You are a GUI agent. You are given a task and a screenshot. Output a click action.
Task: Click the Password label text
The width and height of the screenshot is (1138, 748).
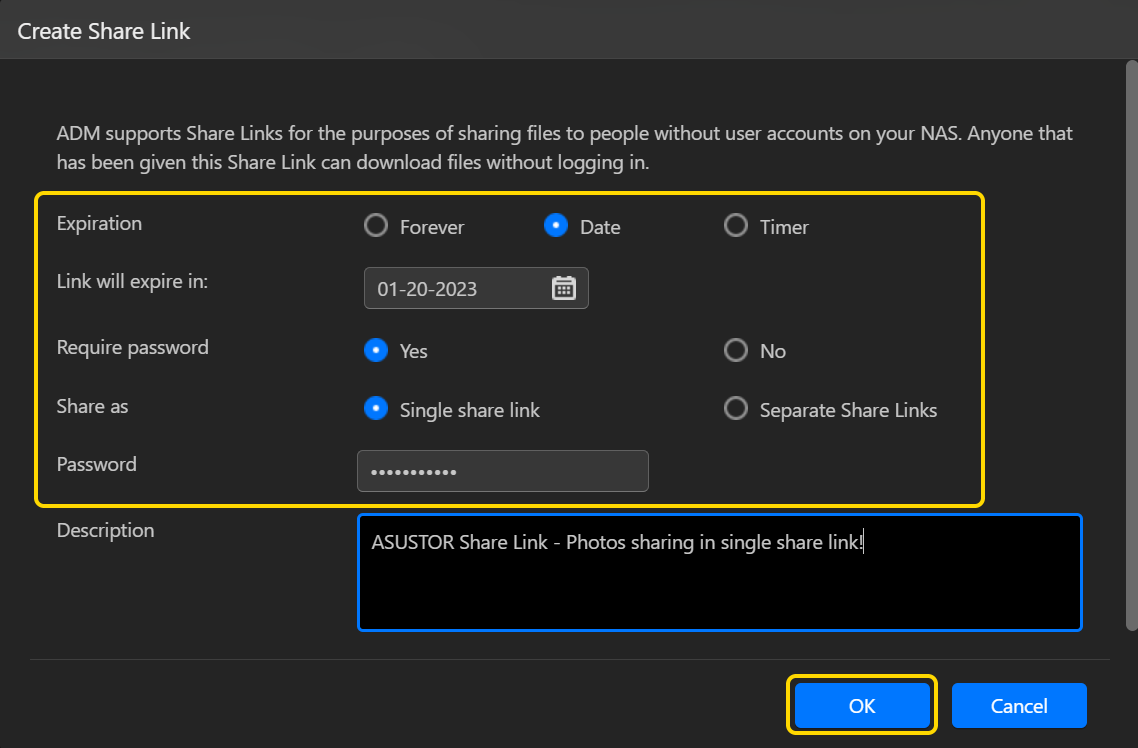point(97,464)
